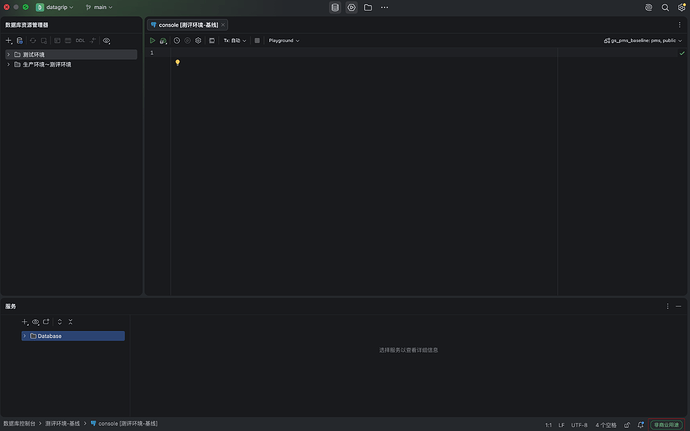This screenshot has width=690, height=431.
Task: Collapse all services icon
Action: [x=70, y=322]
